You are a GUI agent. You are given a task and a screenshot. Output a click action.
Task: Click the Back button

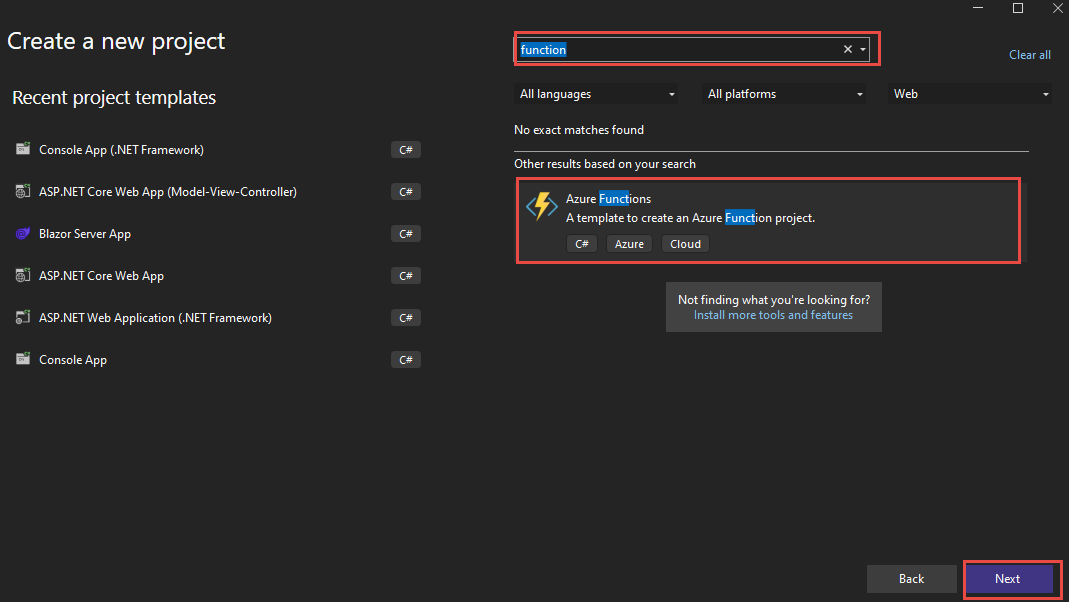912,579
